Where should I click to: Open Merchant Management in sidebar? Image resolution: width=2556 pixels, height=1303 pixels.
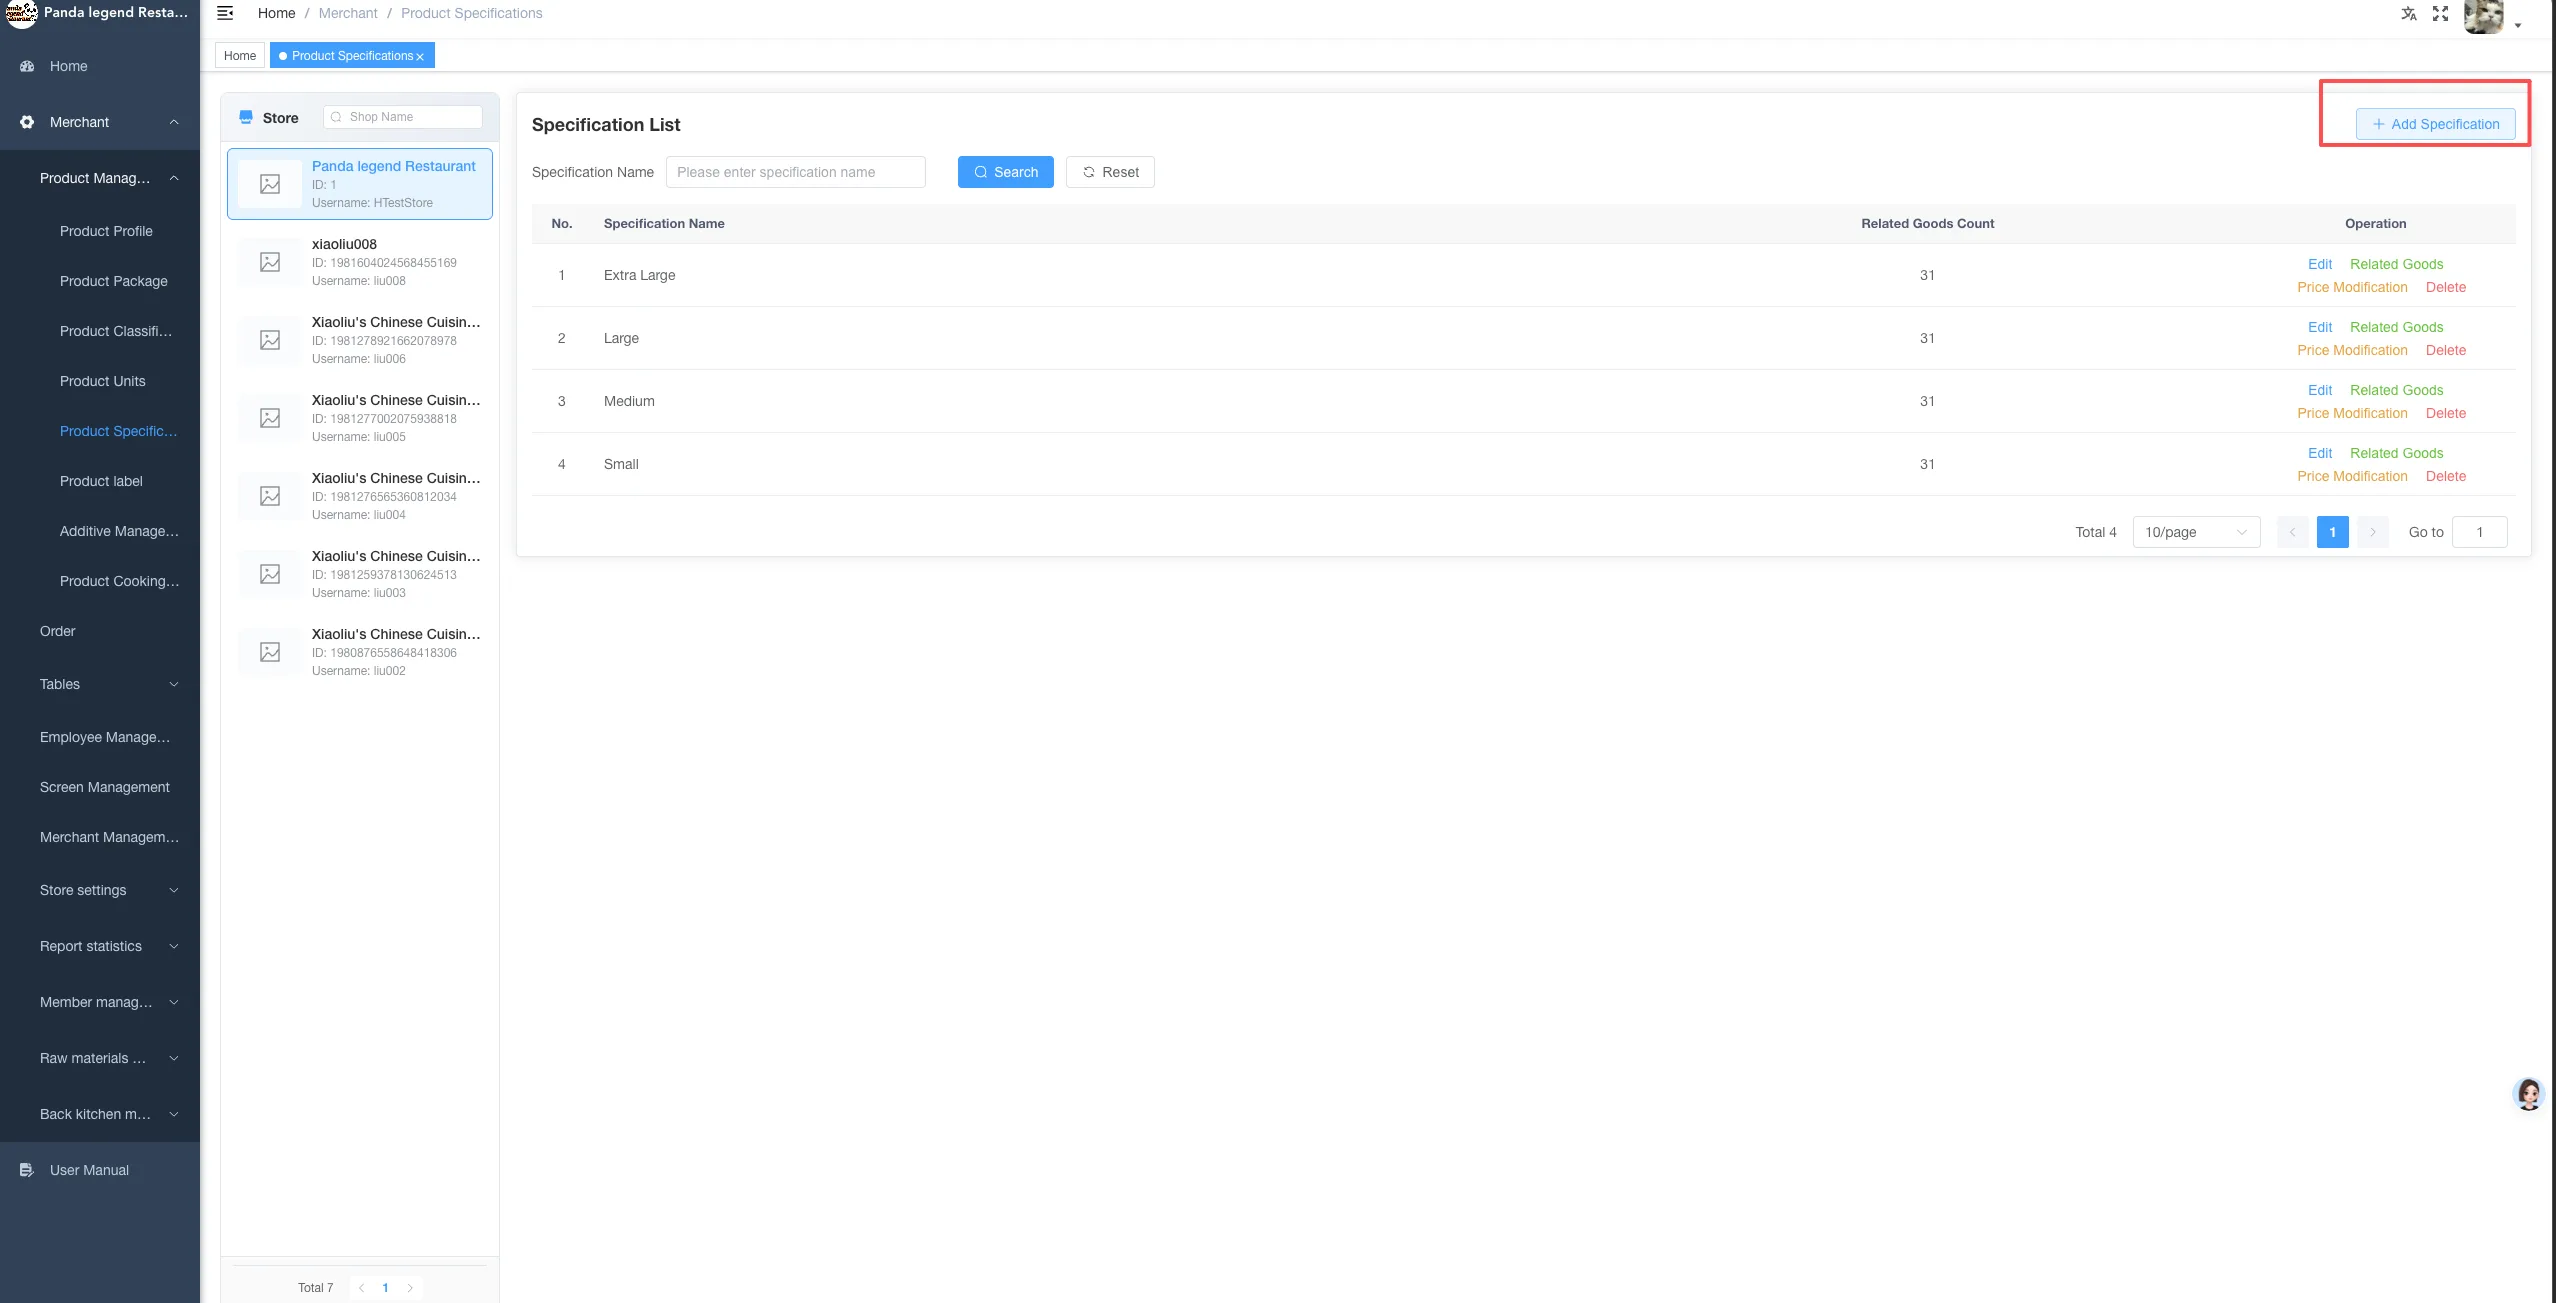(x=110, y=837)
